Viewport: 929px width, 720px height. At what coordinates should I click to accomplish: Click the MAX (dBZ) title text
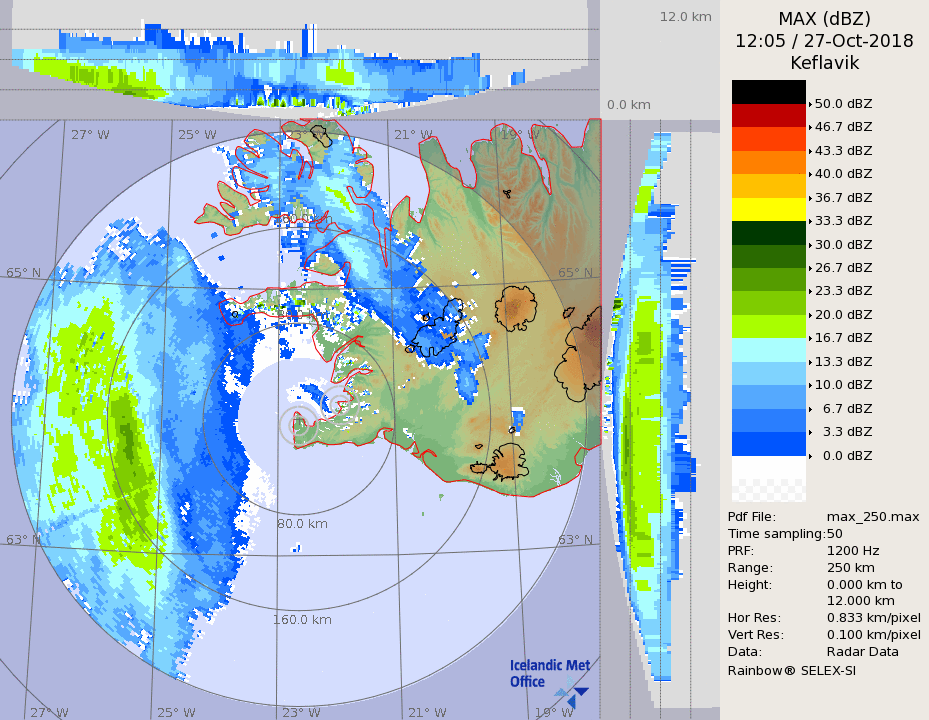824,19
